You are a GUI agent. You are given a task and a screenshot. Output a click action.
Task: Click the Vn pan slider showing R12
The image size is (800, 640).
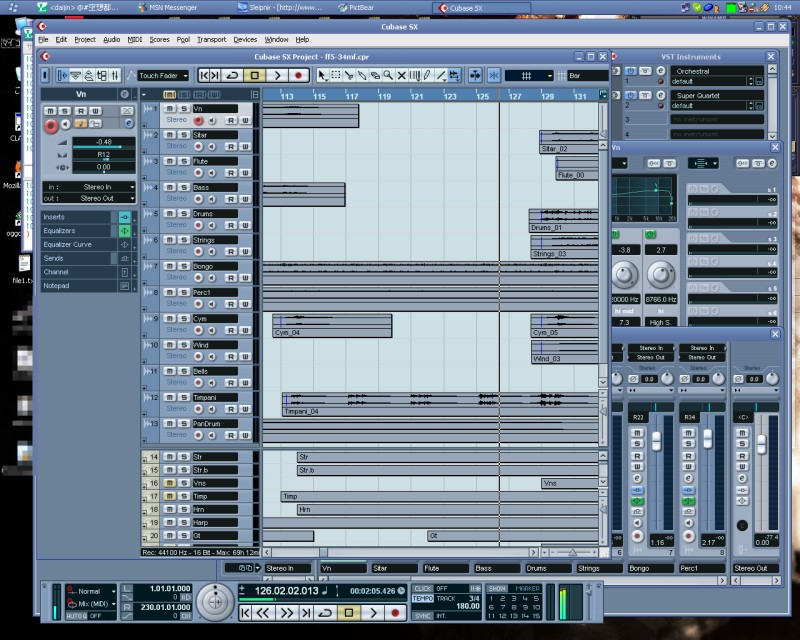tap(104, 155)
